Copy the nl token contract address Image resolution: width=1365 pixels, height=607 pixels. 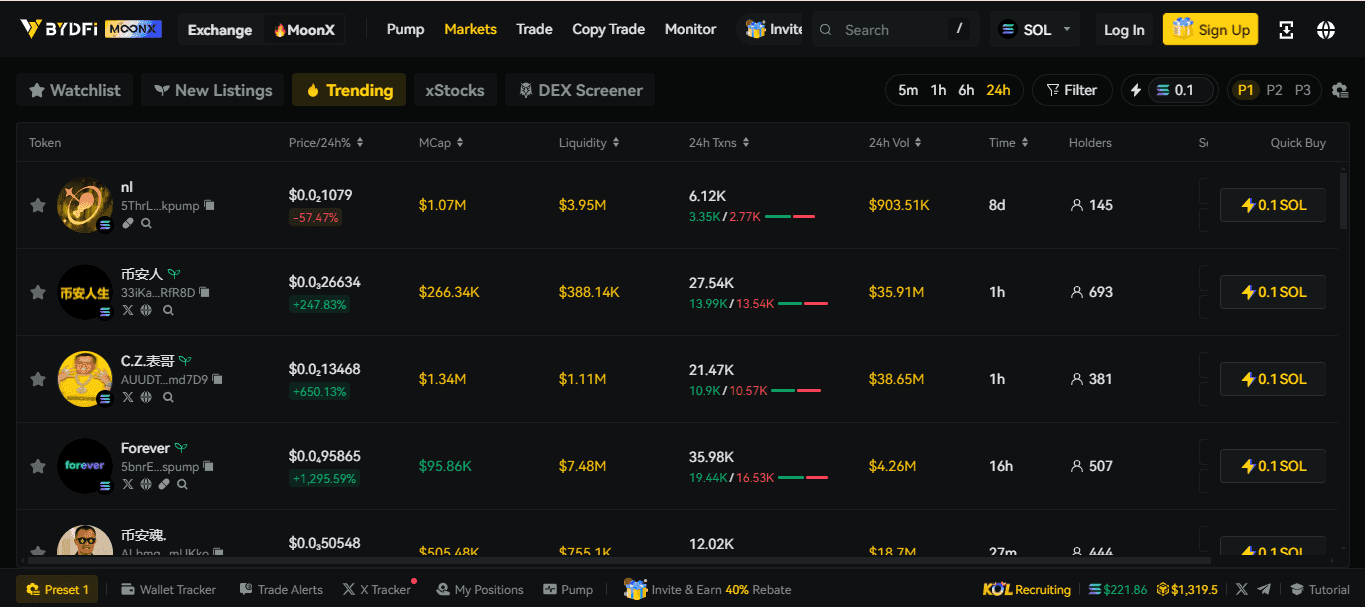tap(209, 205)
